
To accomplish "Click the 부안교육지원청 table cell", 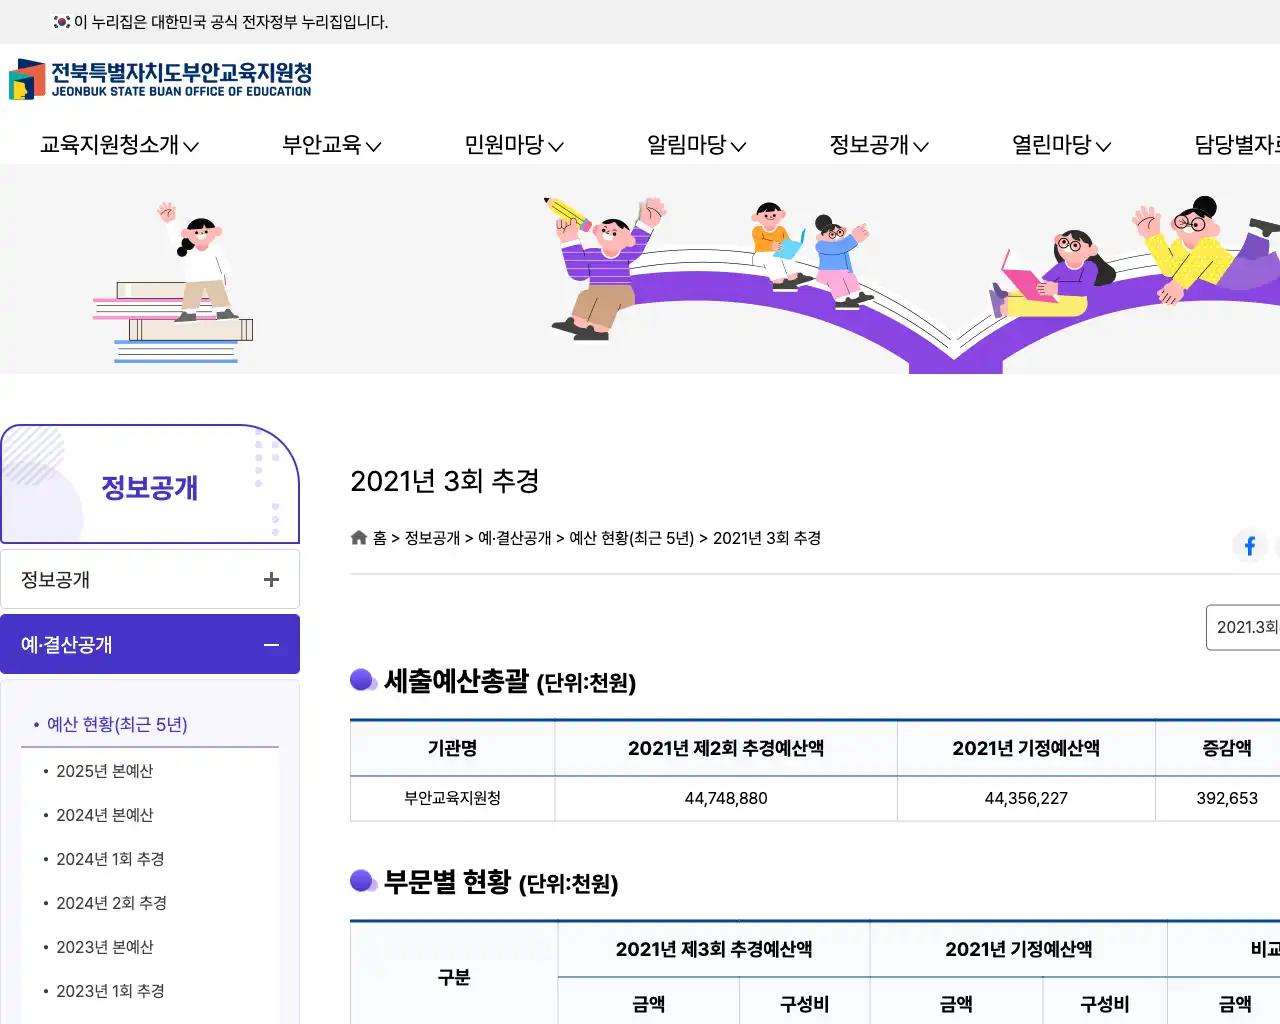I will (452, 798).
